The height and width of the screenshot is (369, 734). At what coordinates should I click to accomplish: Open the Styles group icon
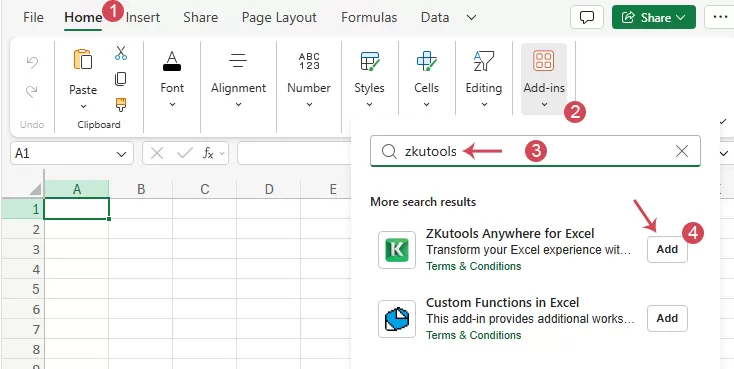coord(370,61)
